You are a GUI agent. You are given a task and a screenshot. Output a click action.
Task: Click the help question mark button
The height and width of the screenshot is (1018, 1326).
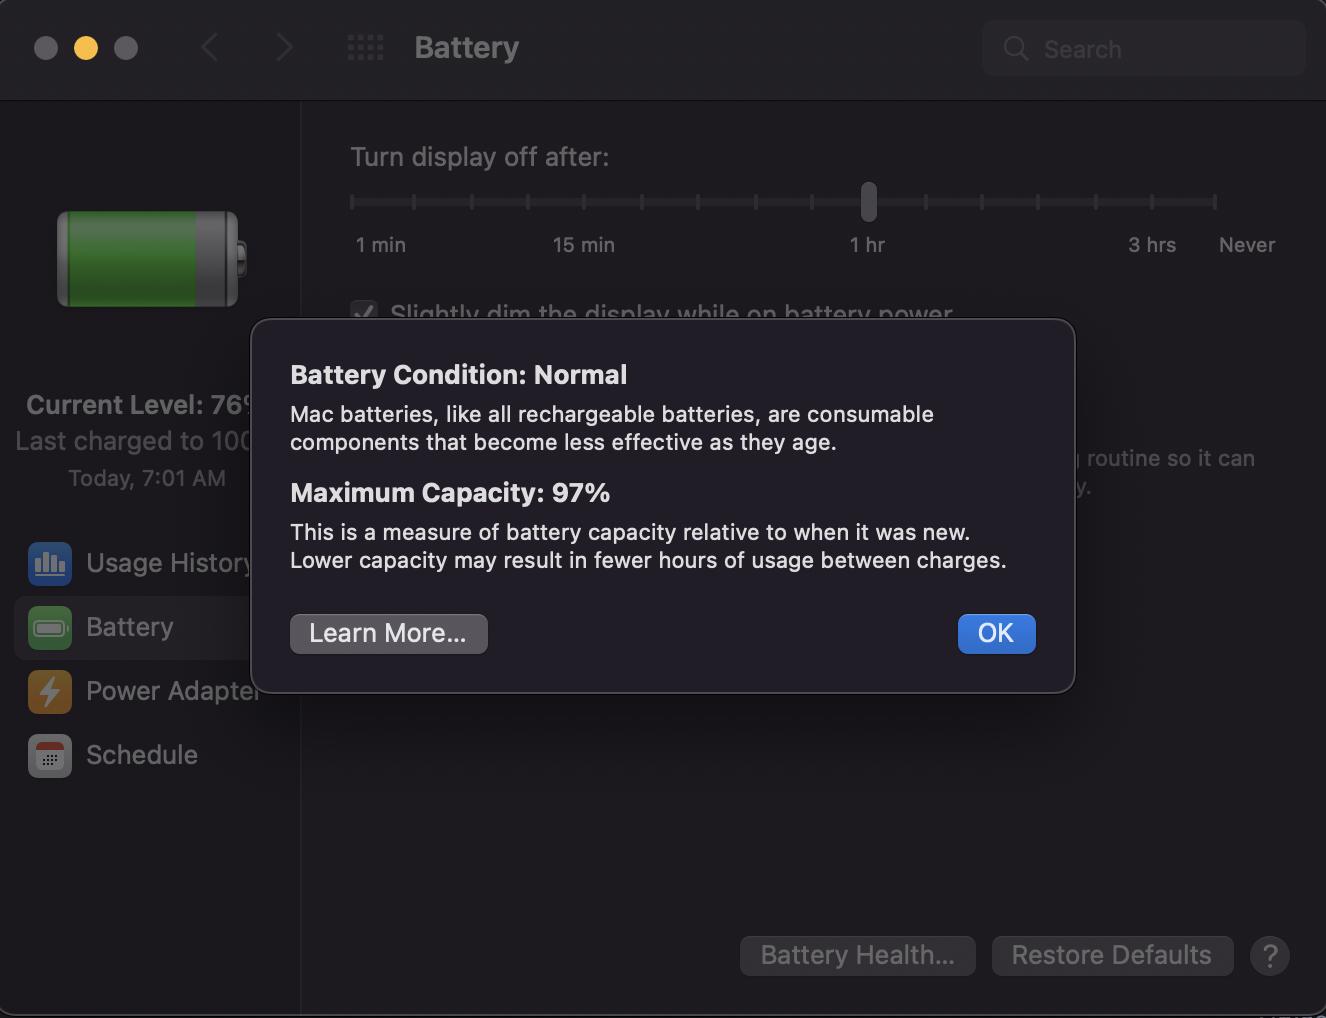(x=1270, y=956)
